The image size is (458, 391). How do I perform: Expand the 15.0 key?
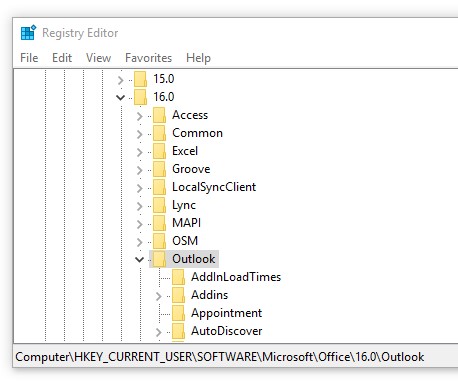120,80
